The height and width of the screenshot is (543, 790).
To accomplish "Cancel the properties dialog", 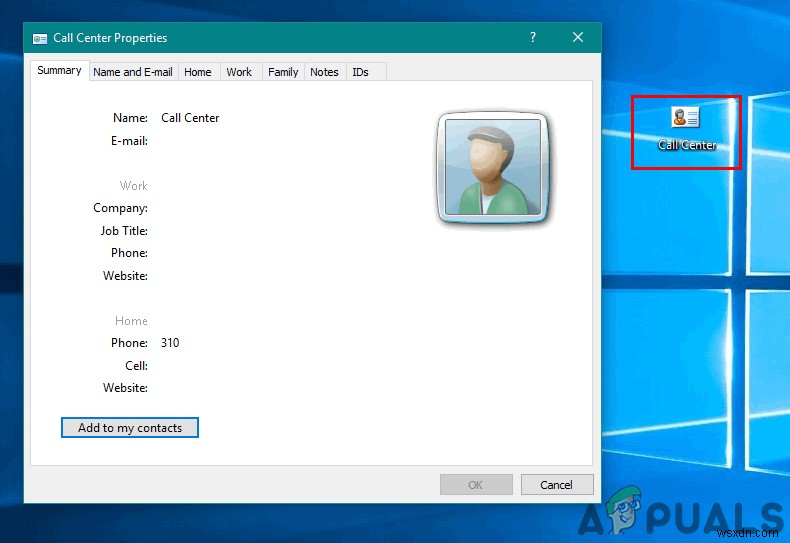I will click(557, 485).
